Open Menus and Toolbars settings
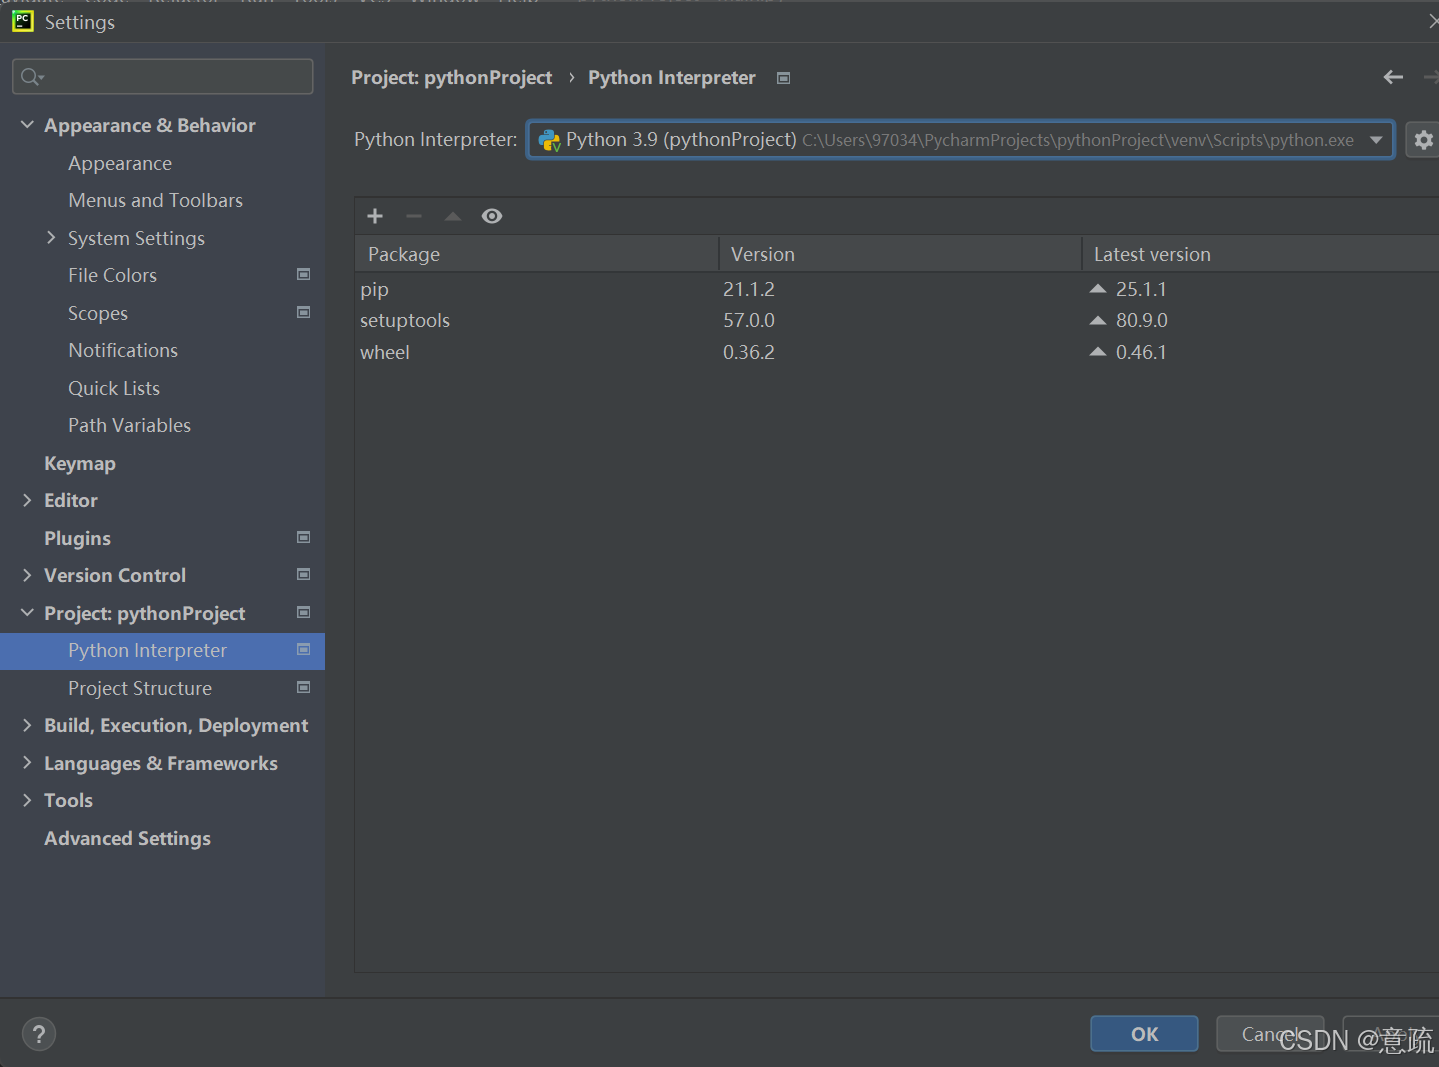 tap(155, 200)
